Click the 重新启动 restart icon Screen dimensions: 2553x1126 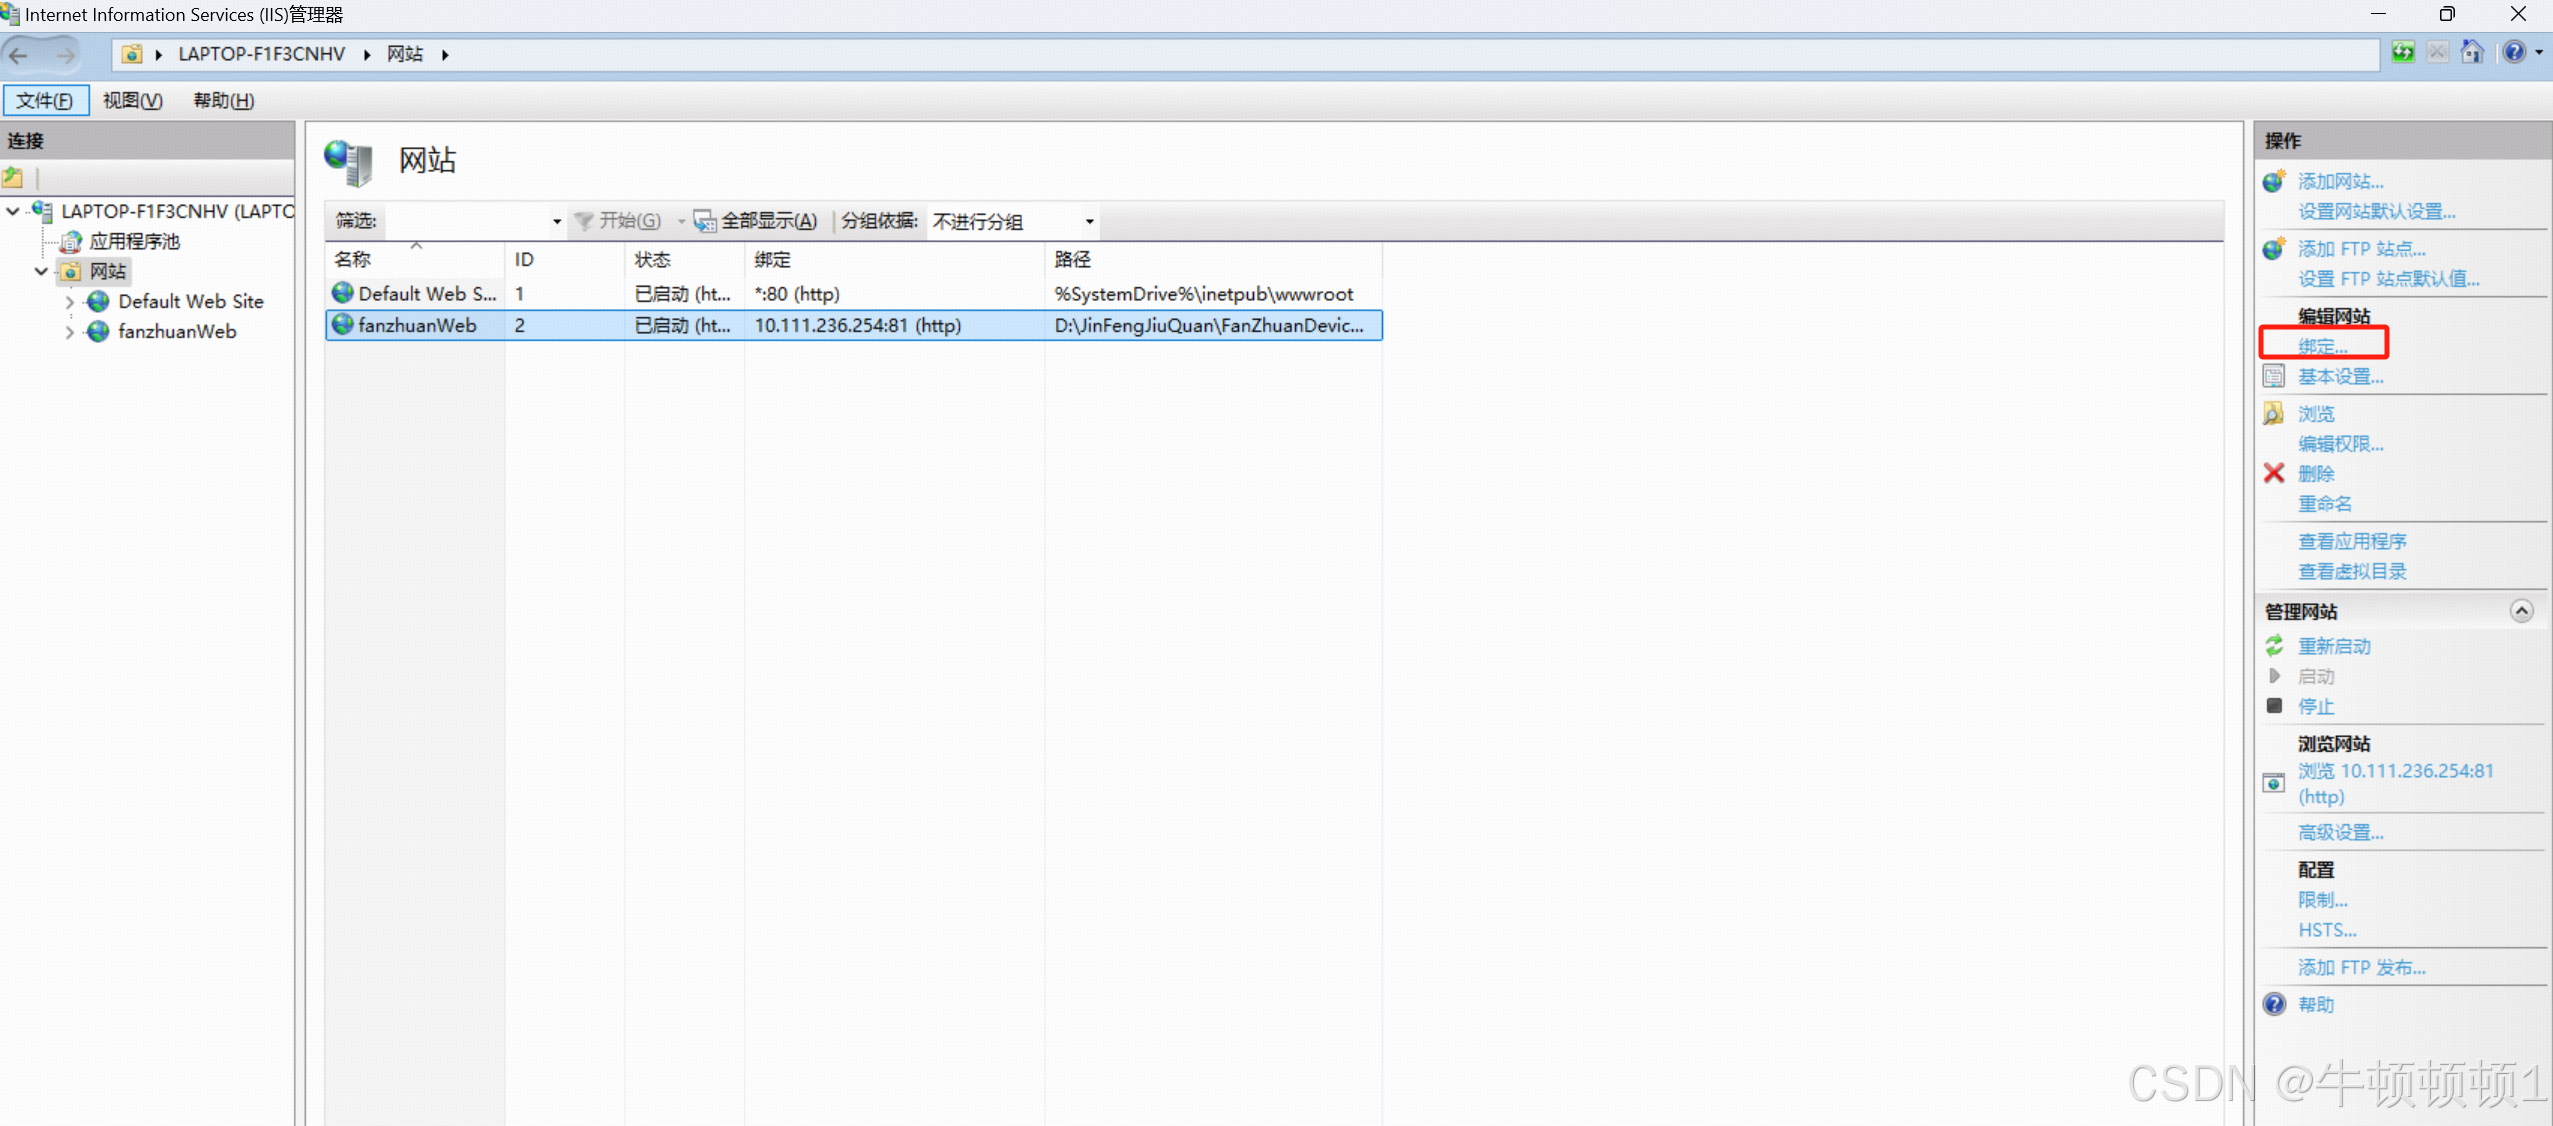(x=2274, y=646)
